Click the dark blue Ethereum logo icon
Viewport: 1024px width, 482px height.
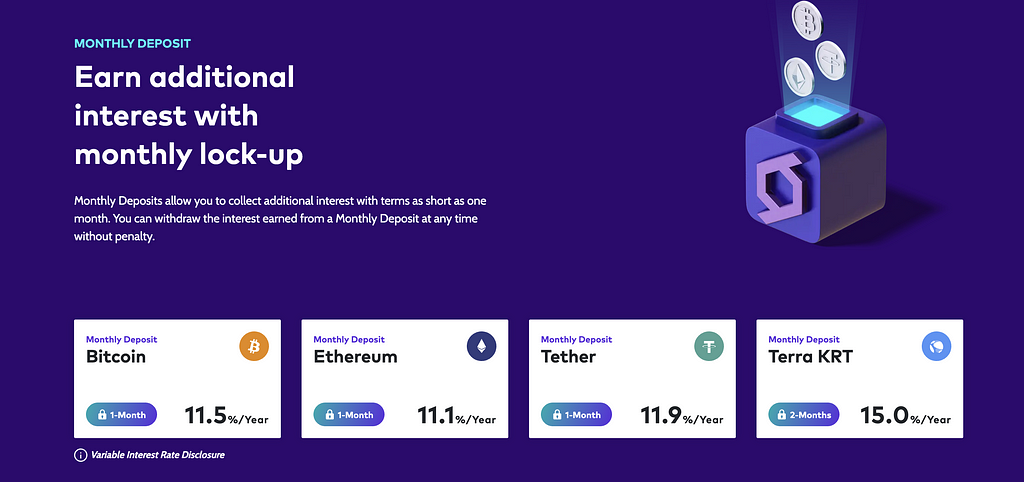pos(481,346)
